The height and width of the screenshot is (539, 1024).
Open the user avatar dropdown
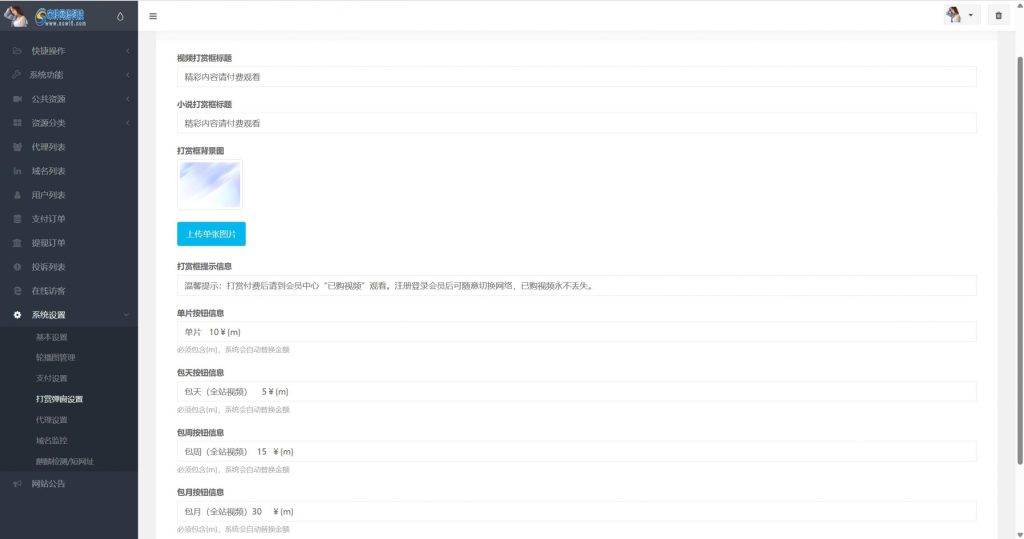click(x=960, y=15)
